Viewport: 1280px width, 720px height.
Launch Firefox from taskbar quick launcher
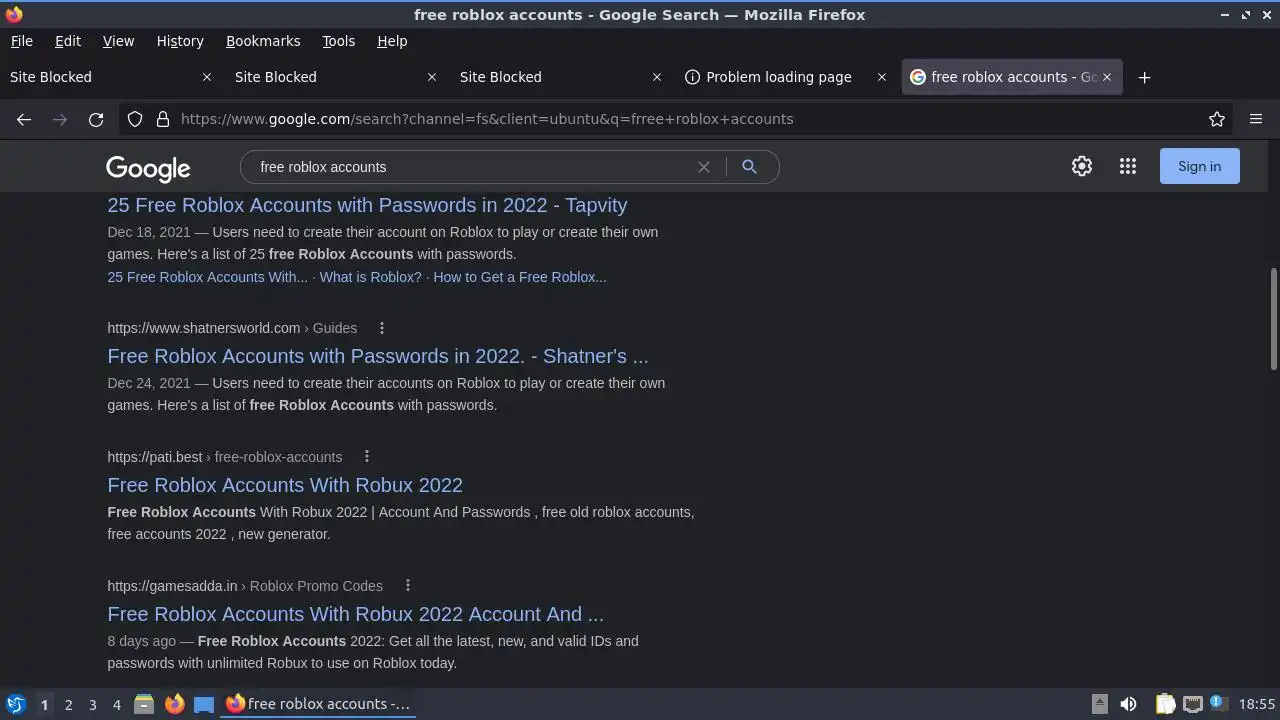(174, 704)
